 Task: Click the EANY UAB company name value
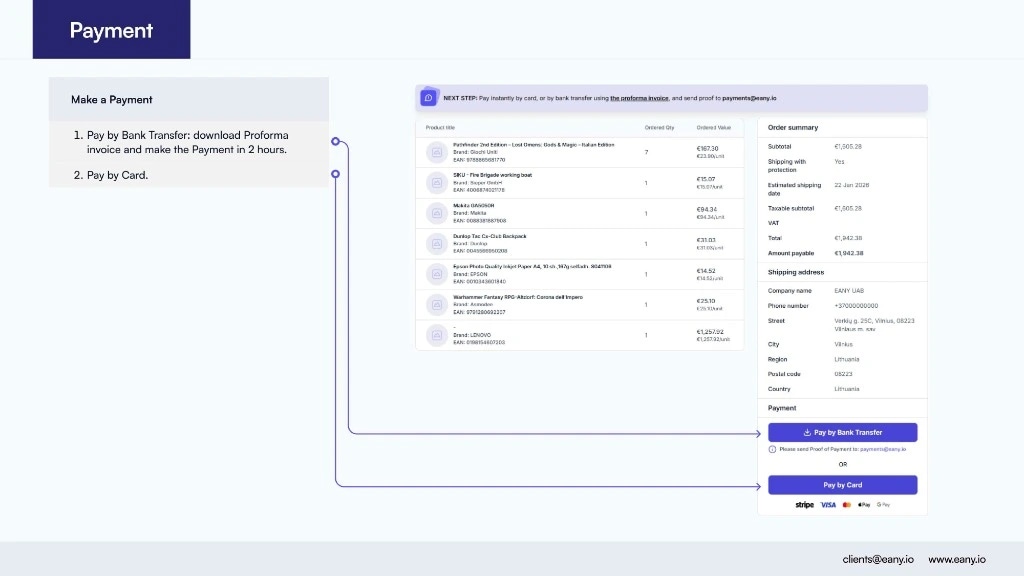click(x=849, y=291)
